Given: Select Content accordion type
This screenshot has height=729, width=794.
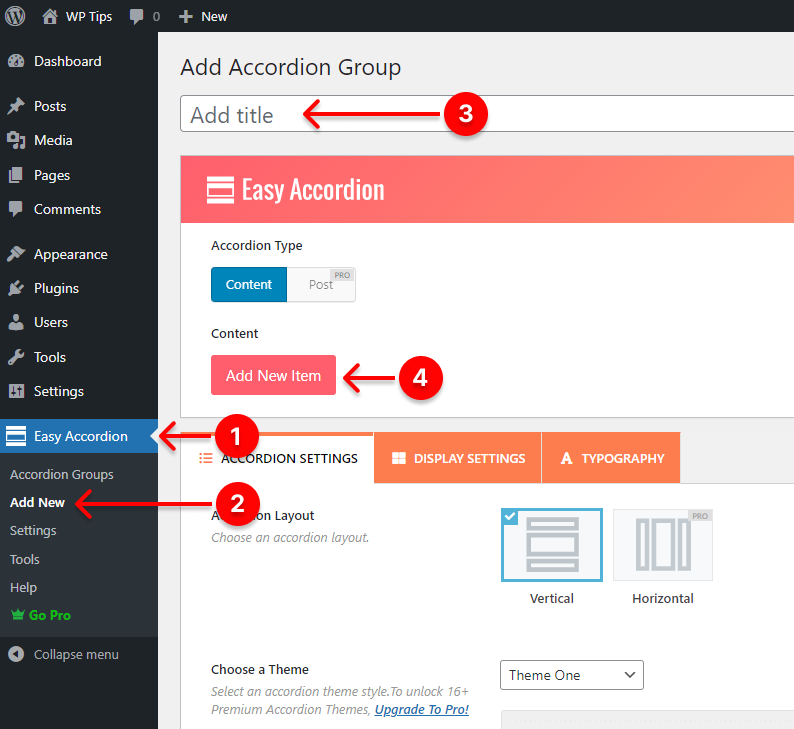Looking at the screenshot, I should (x=249, y=285).
